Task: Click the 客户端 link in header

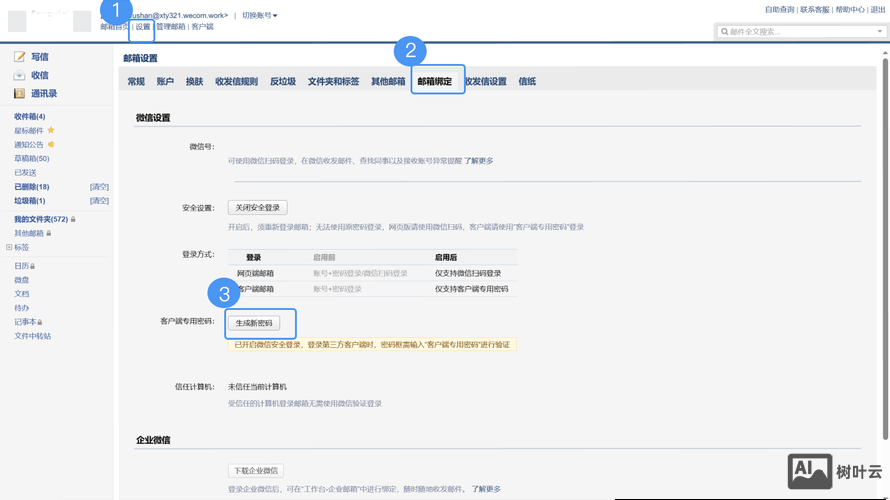Action: [x=202, y=27]
